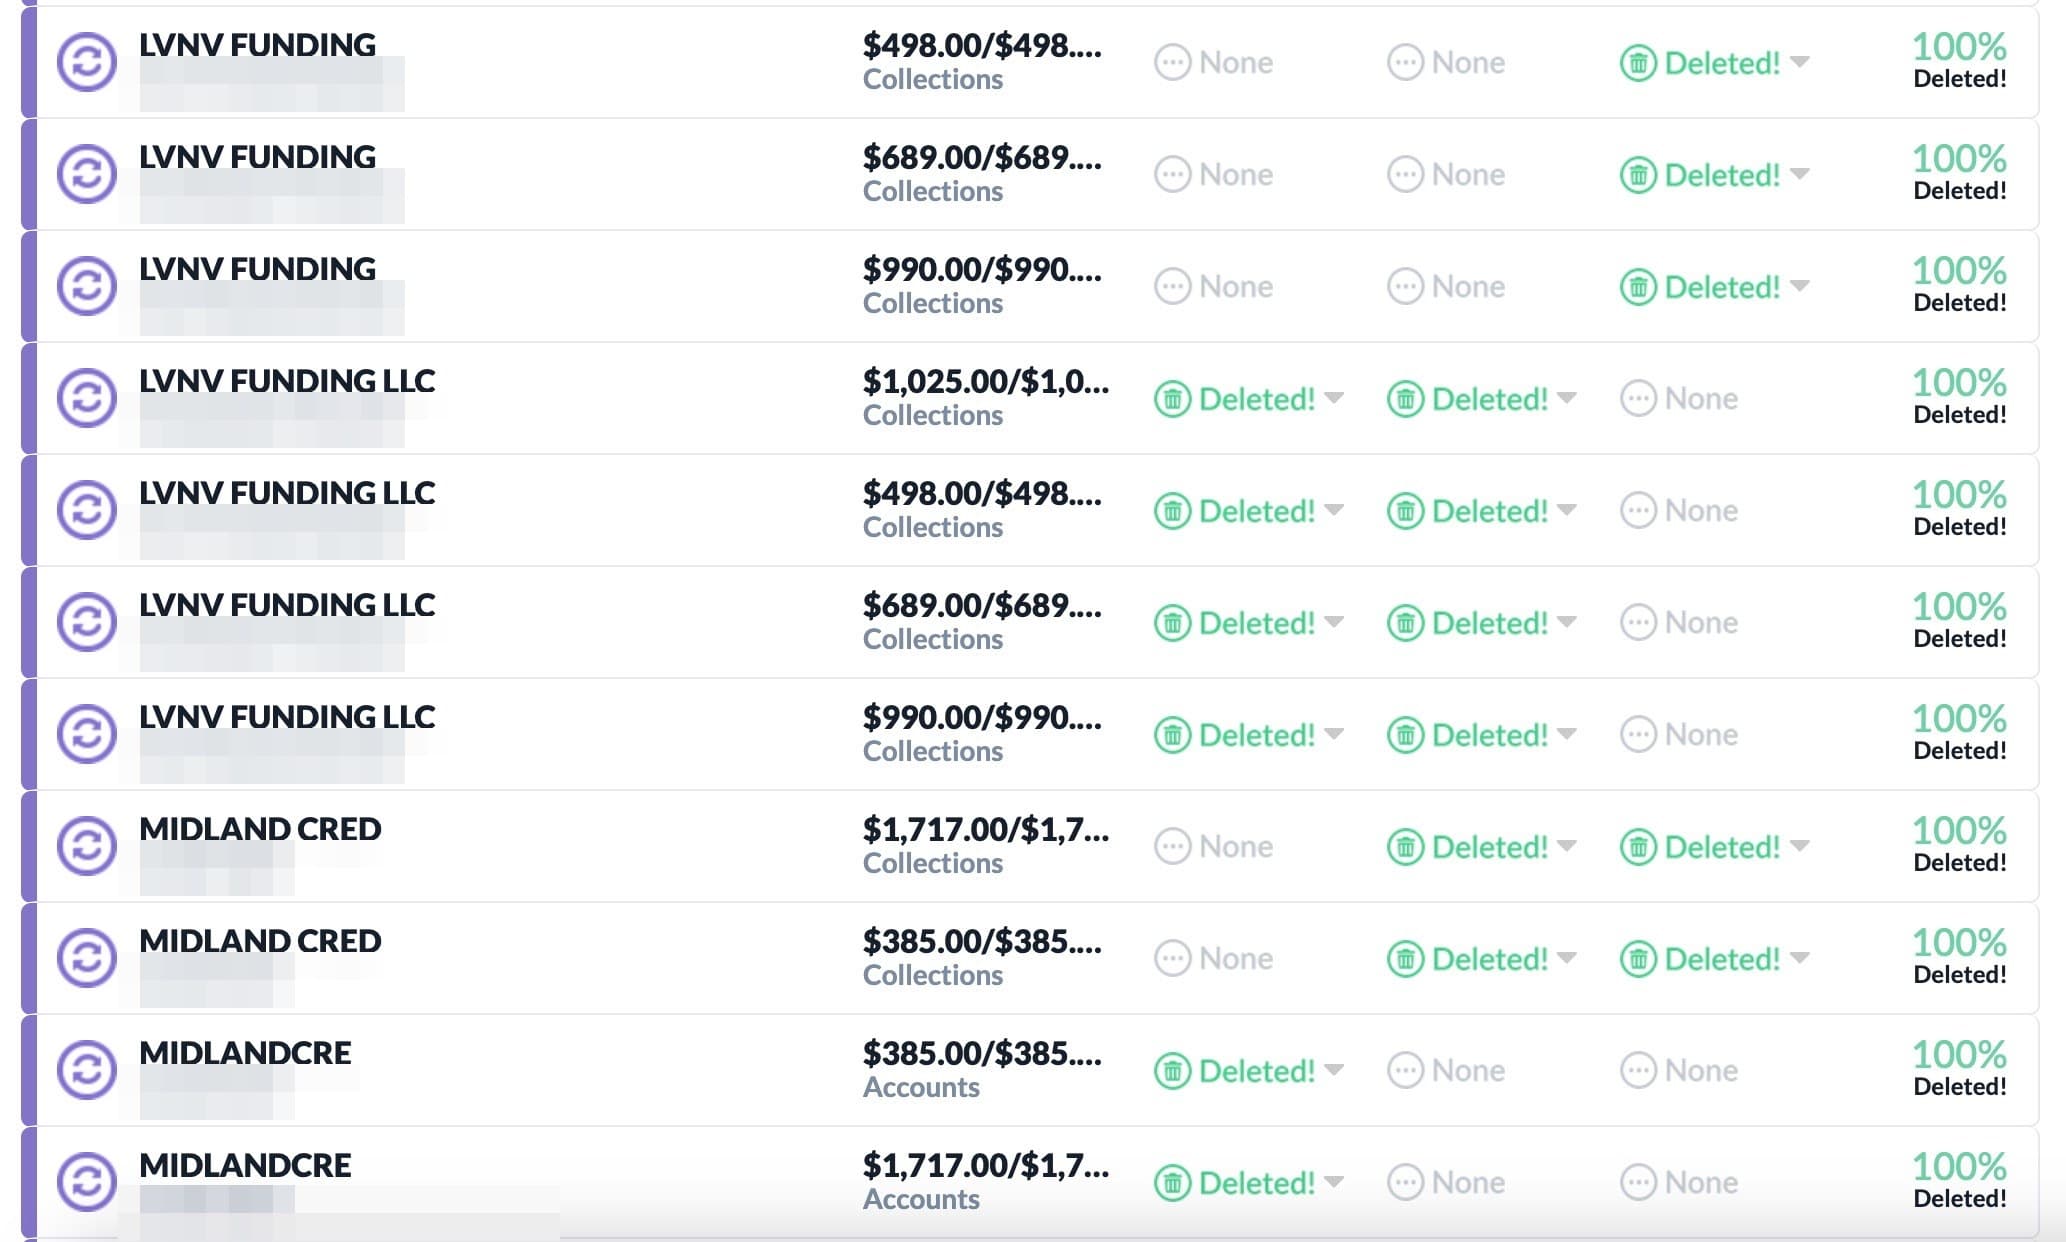
Task: Refresh the LVNV FUNDING LLC $1,025.00 account
Action: 87,398
